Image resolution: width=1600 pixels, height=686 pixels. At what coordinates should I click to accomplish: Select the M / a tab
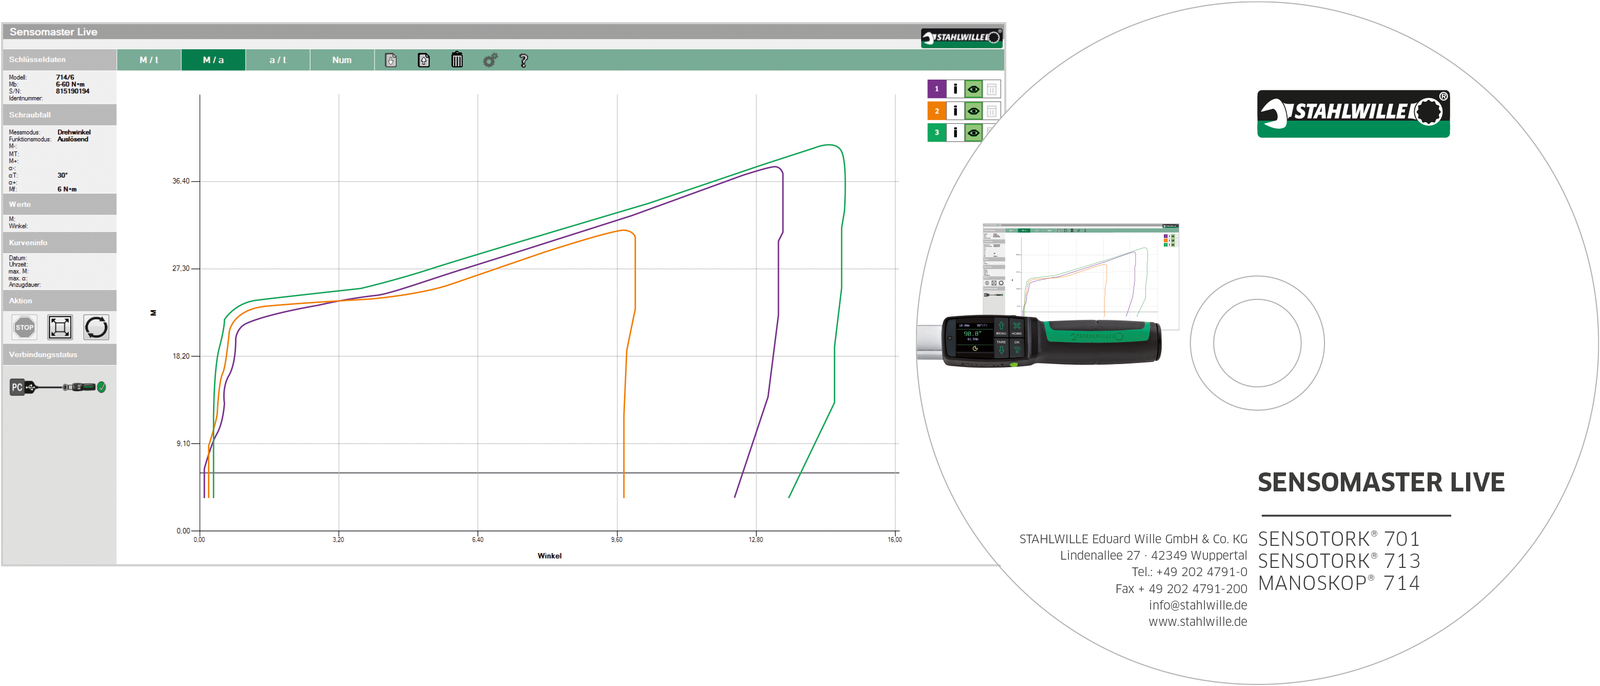[x=213, y=60]
